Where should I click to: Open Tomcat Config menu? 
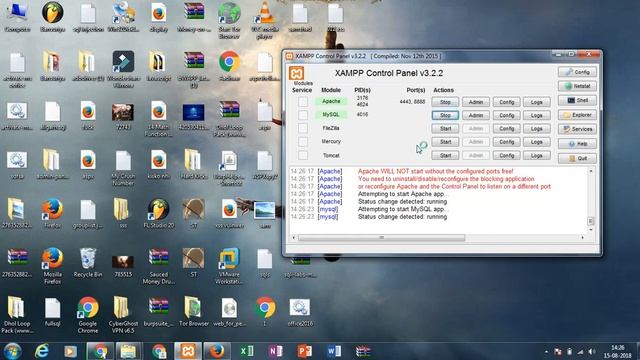pyautogui.click(x=506, y=156)
